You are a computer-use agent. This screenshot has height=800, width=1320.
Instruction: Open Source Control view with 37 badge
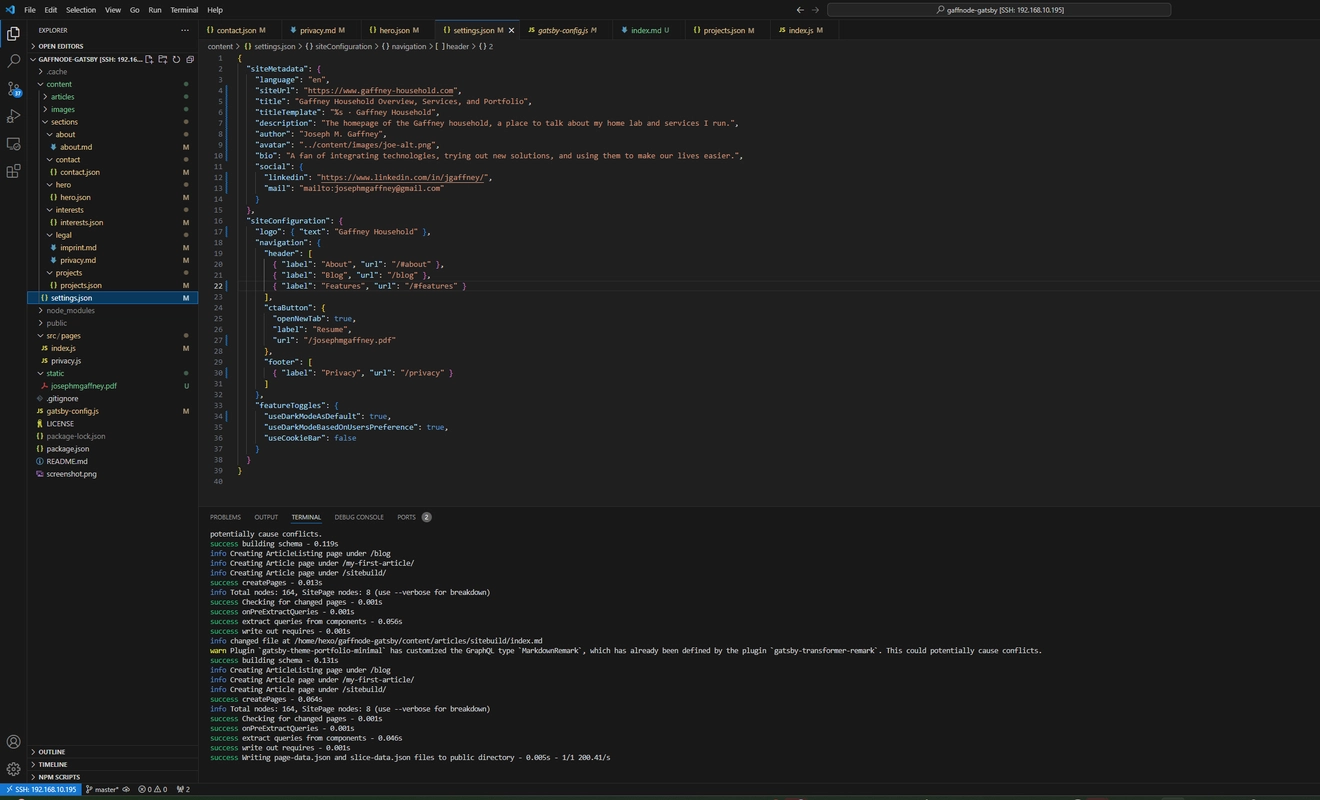click(x=13, y=89)
